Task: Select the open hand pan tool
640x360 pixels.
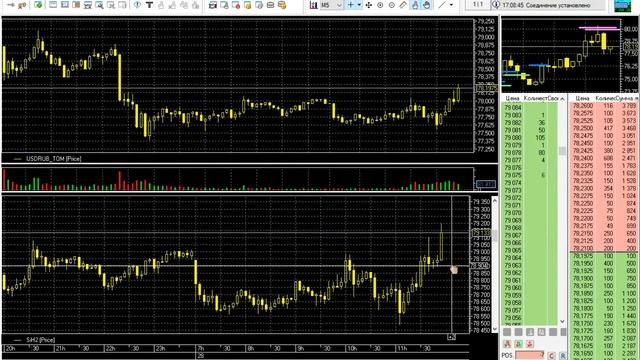Action: [427, 5]
